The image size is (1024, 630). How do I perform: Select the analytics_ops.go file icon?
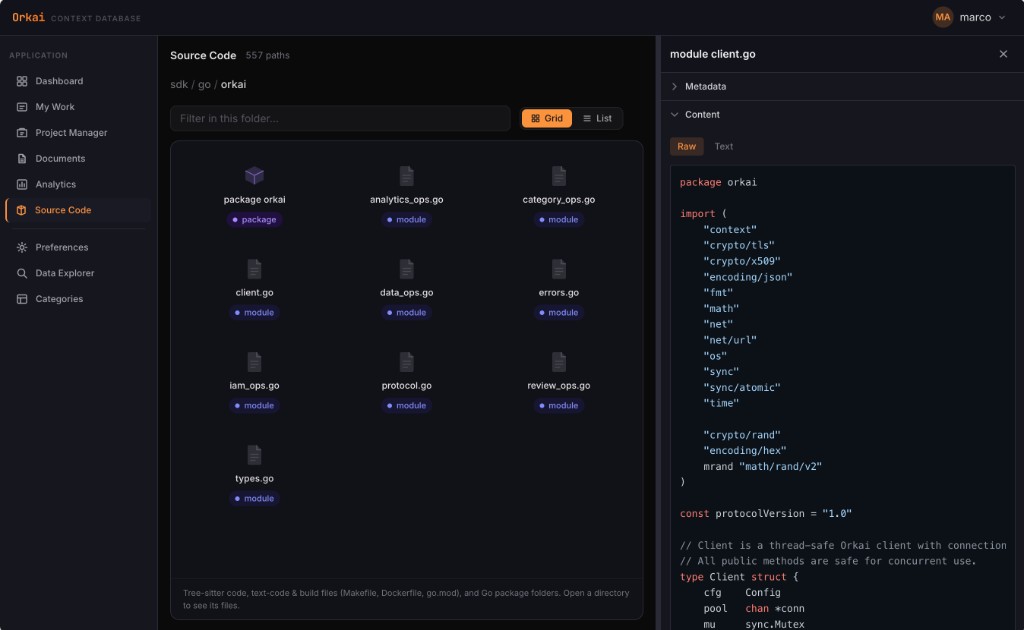[406, 176]
